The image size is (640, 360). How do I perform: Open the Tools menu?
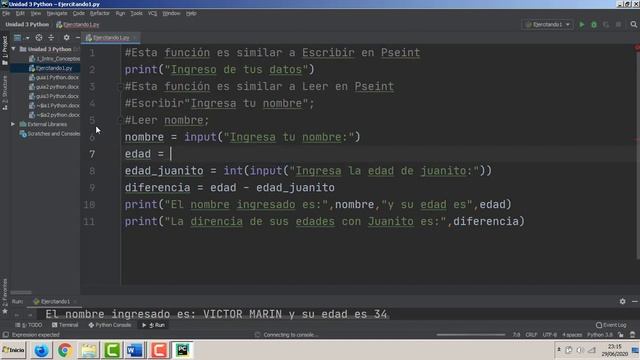point(136,13)
